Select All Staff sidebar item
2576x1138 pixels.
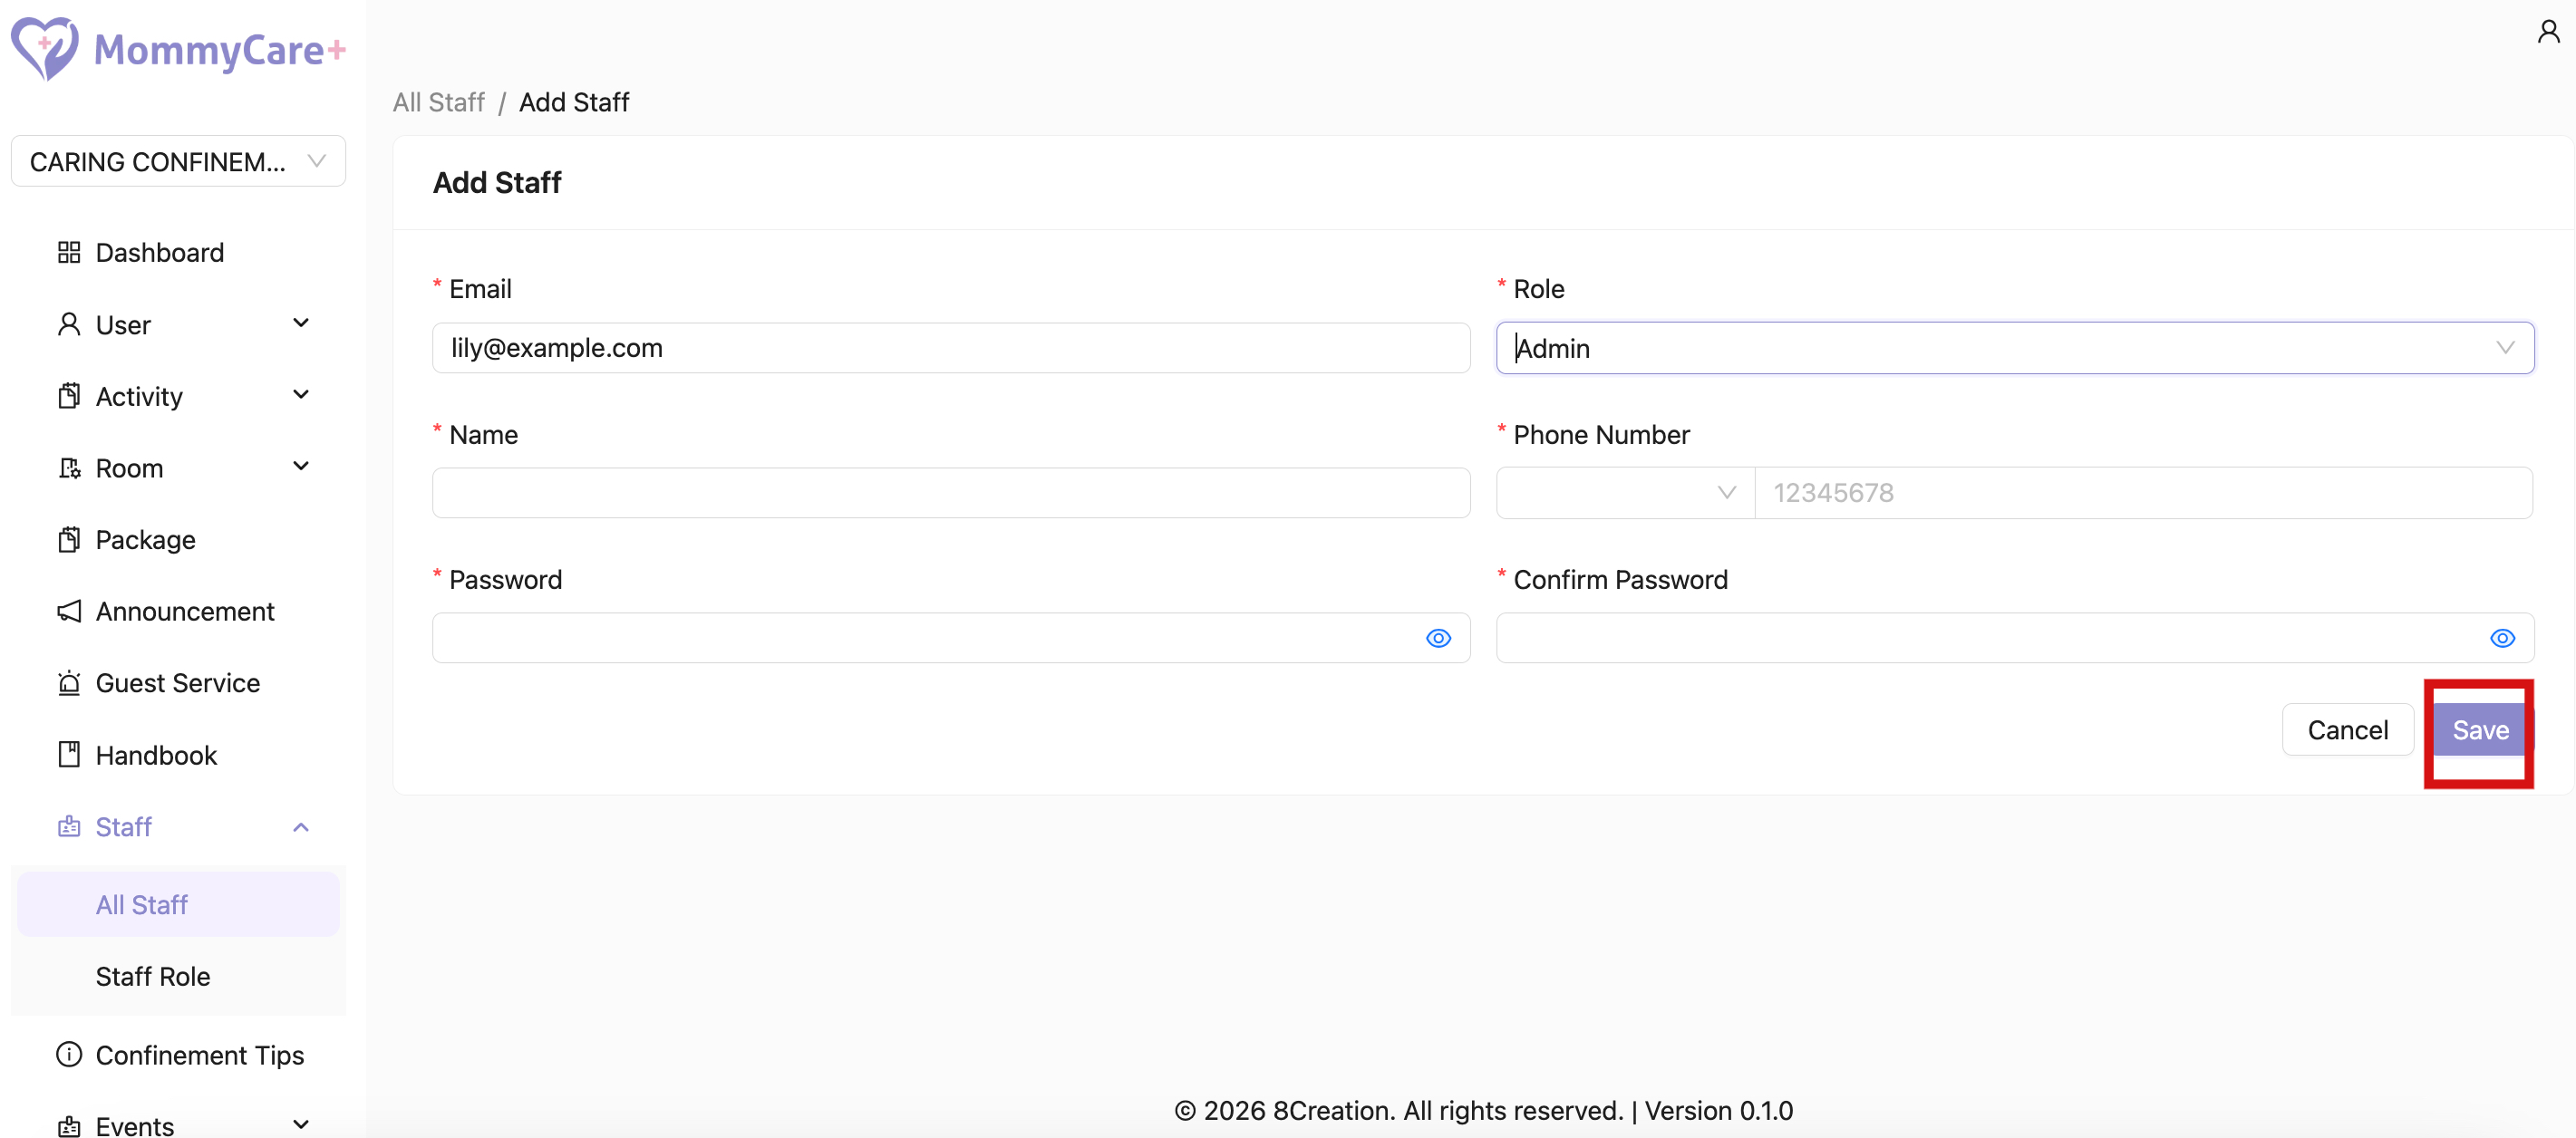142,904
